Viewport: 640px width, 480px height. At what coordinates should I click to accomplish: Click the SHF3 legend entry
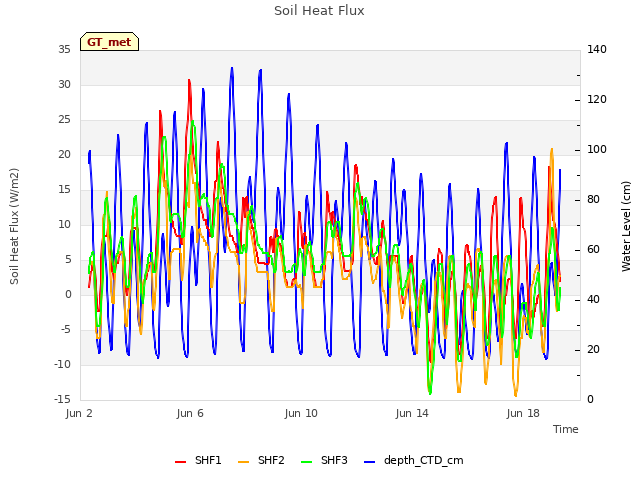(x=324, y=461)
